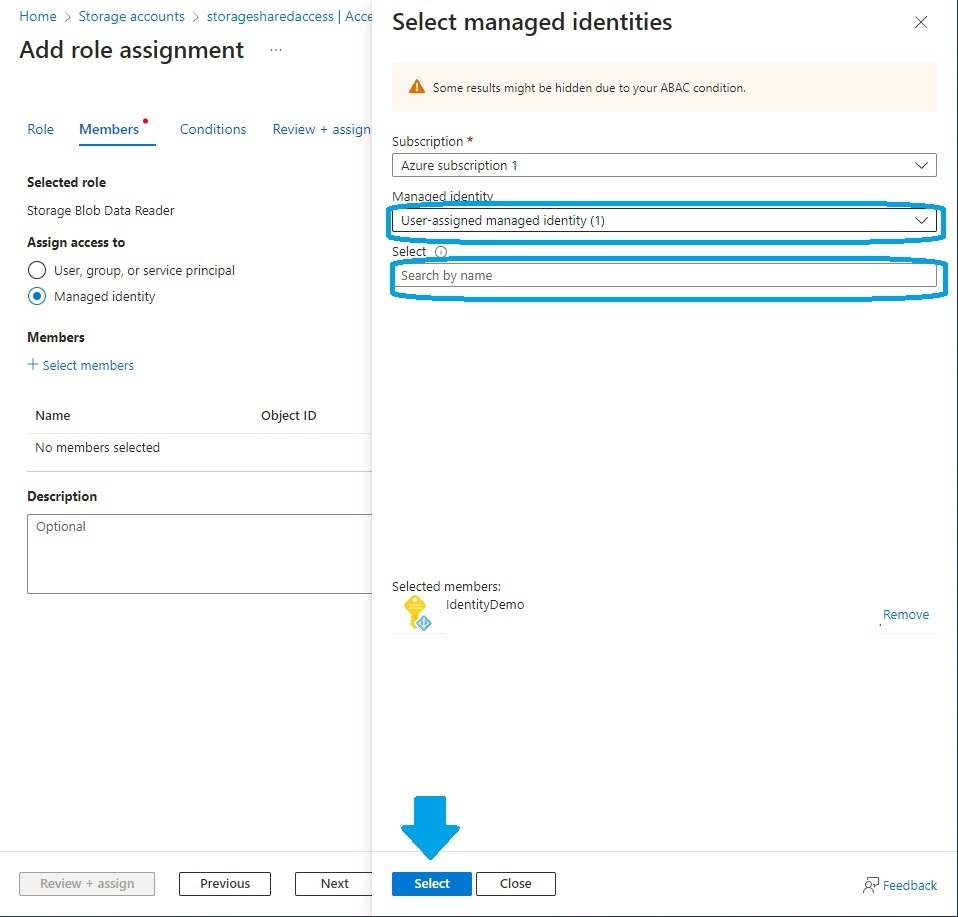Viewport: 958px width, 917px height.
Task: Focus the Search by name field
Action: pos(664,276)
